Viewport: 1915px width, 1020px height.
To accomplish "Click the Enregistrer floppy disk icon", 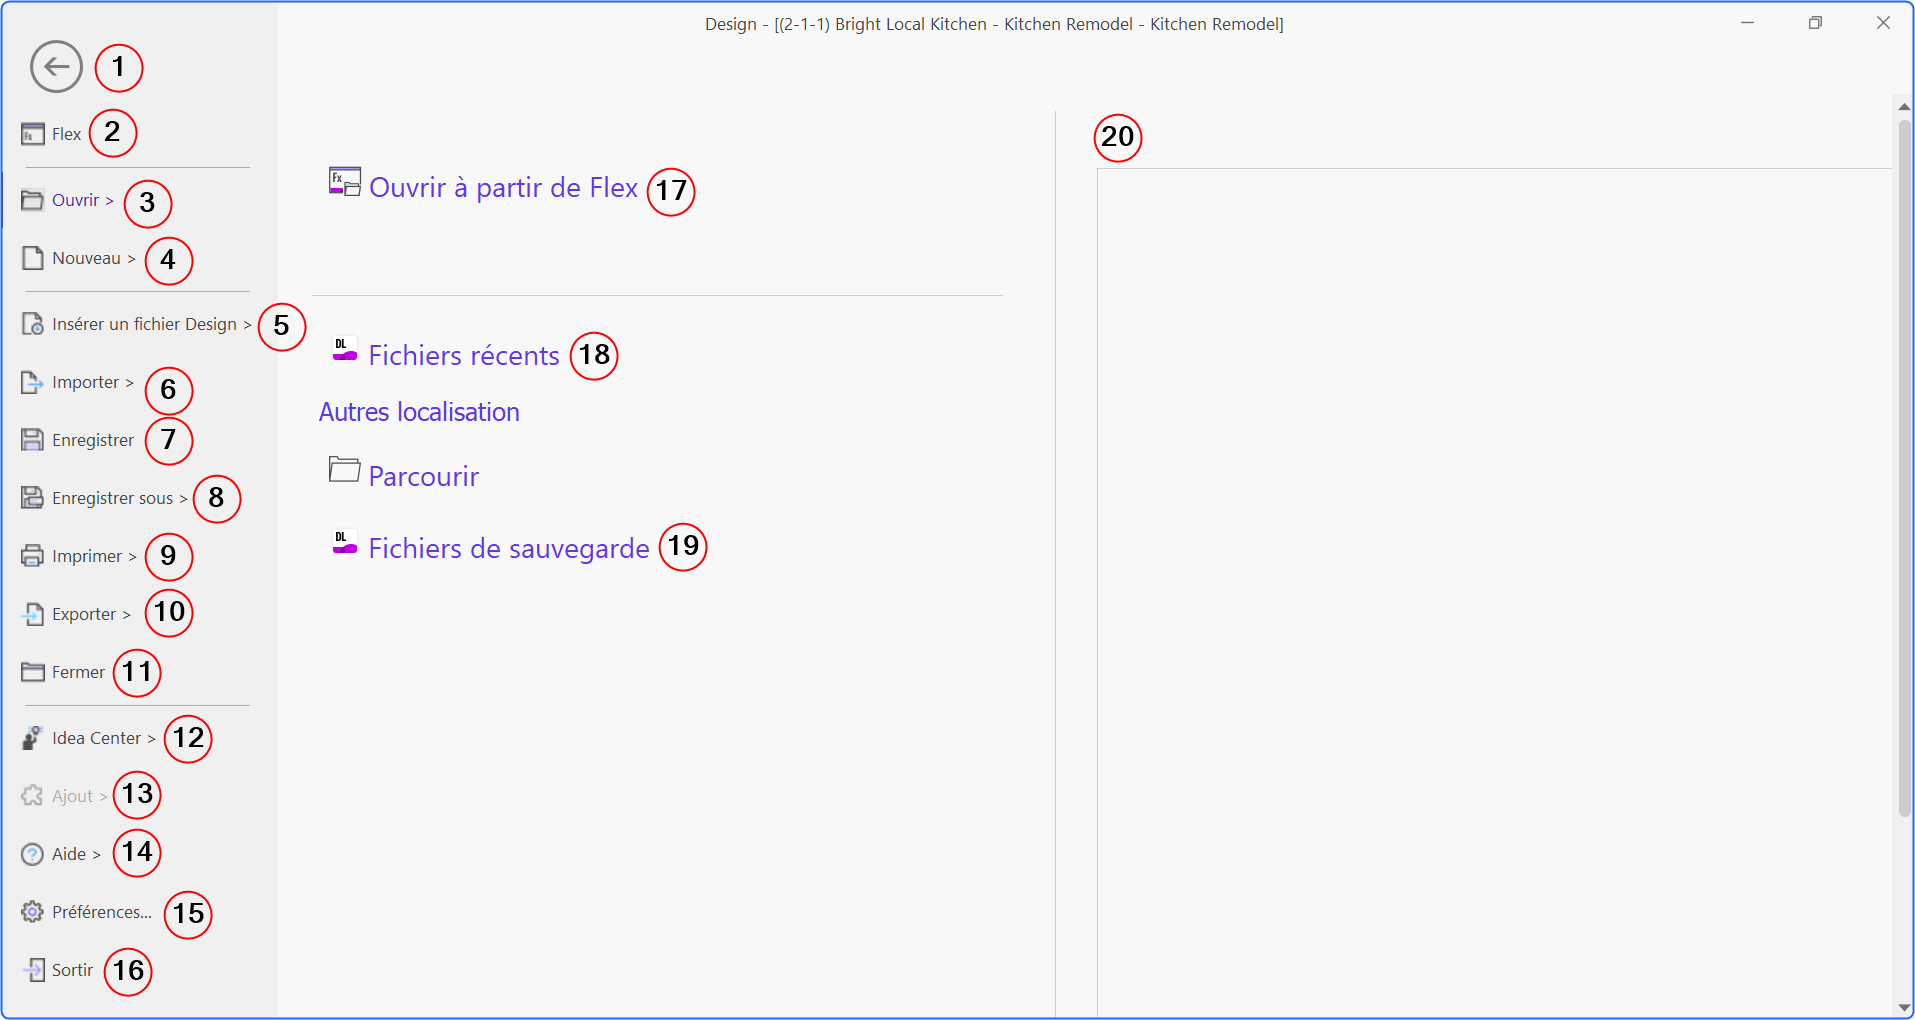I will tap(33, 440).
